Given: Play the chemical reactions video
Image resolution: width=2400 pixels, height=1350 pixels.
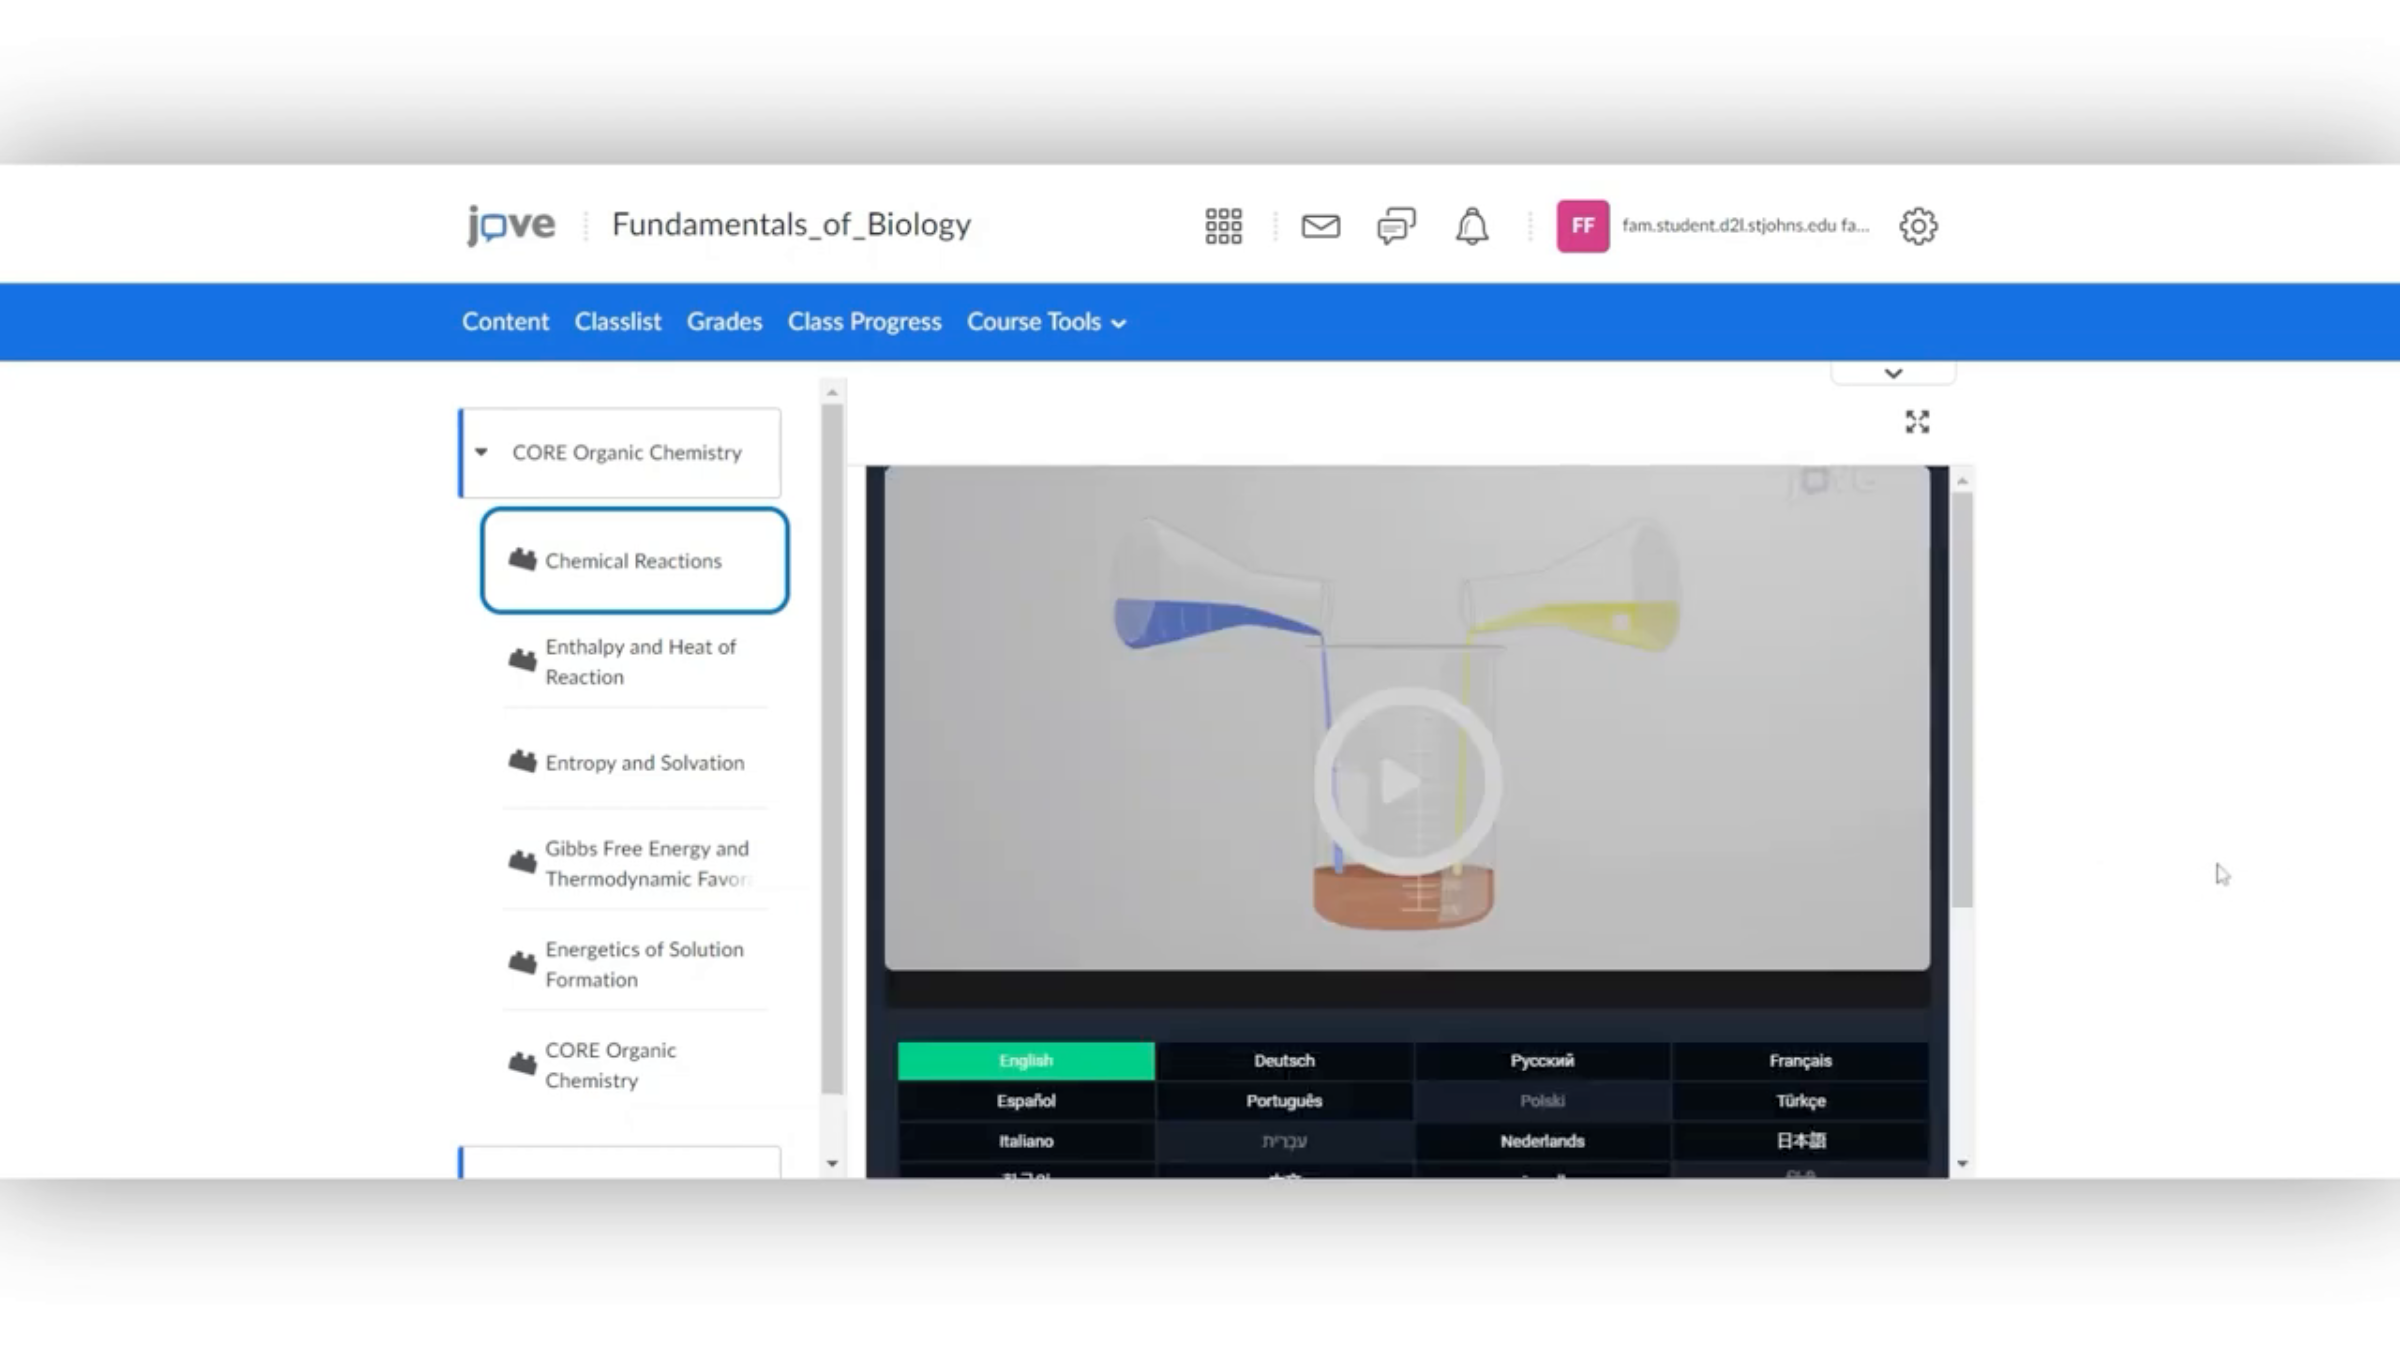Looking at the screenshot, I should 1406,782.
